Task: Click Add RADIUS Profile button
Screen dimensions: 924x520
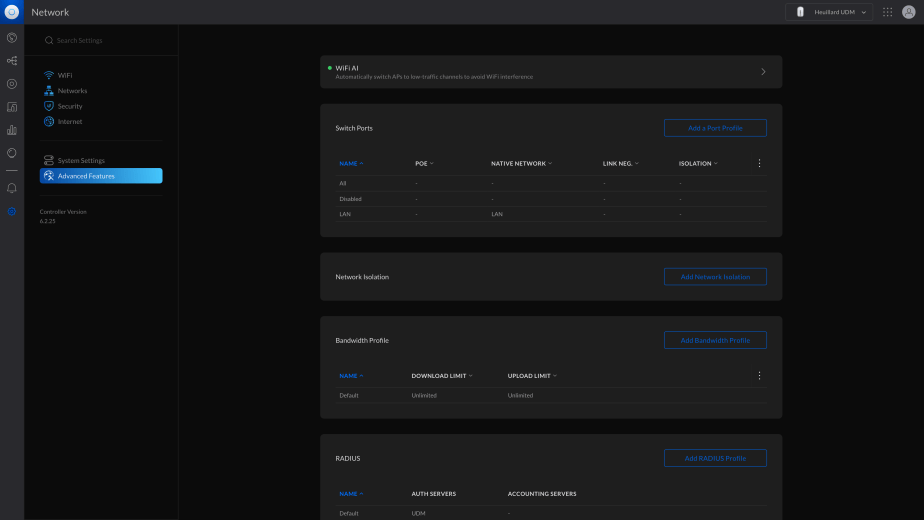Action: [x=715, y=458]
